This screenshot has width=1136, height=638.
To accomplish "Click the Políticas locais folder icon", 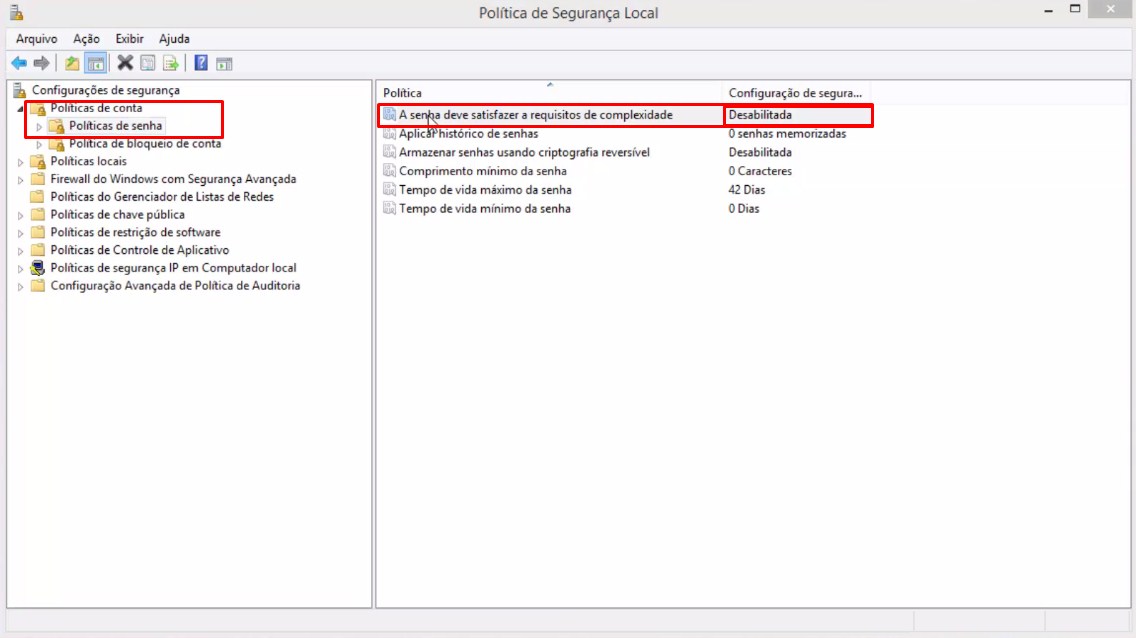I will pos(38,161).
